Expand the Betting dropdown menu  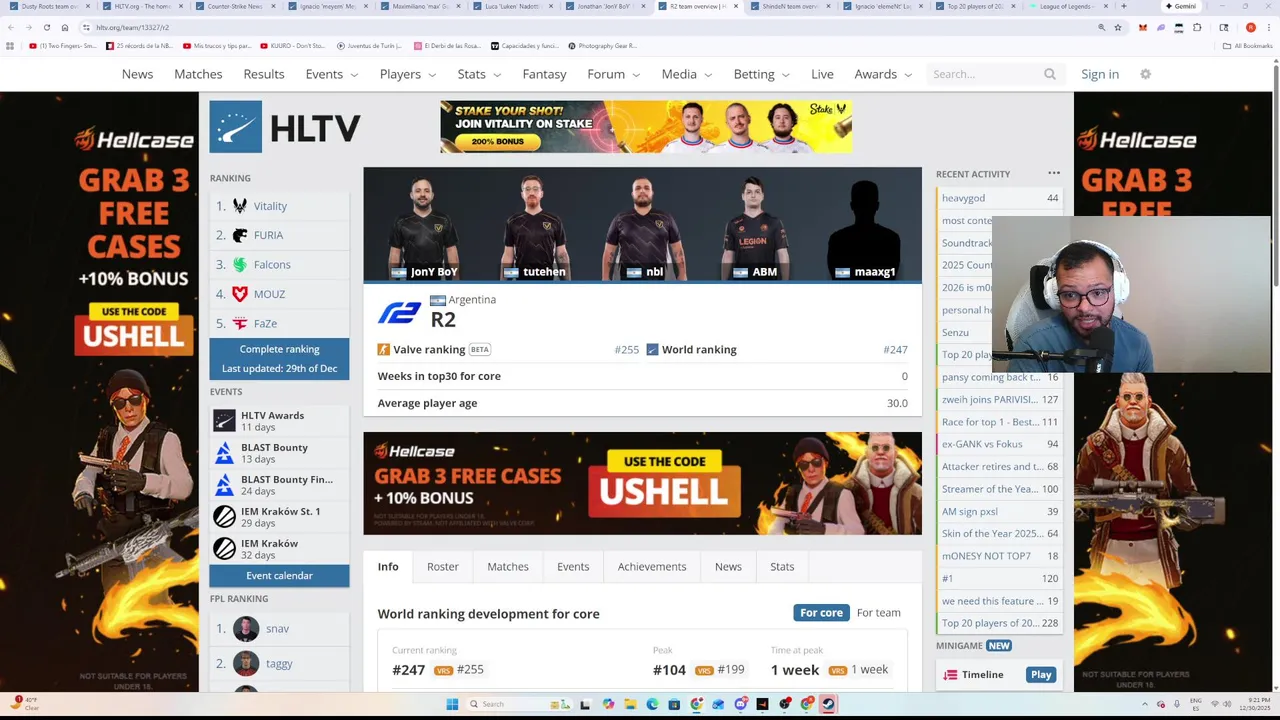(x=762, y=74)
